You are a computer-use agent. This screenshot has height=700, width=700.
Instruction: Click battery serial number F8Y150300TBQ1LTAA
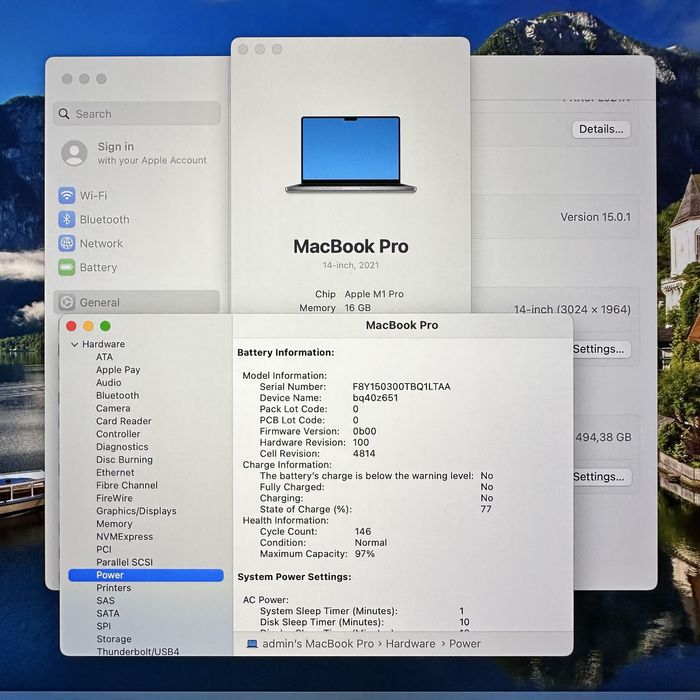(401, 387)
